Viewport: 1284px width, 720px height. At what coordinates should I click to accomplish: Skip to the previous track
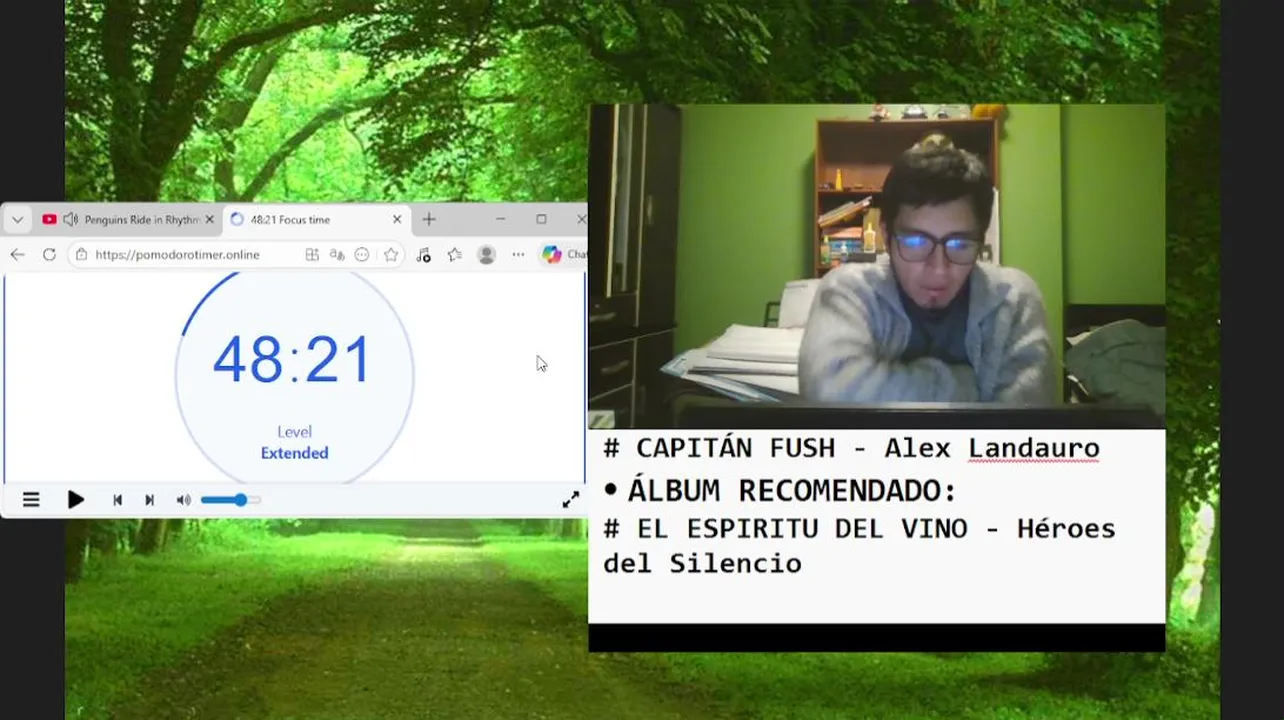pos(117,500)
